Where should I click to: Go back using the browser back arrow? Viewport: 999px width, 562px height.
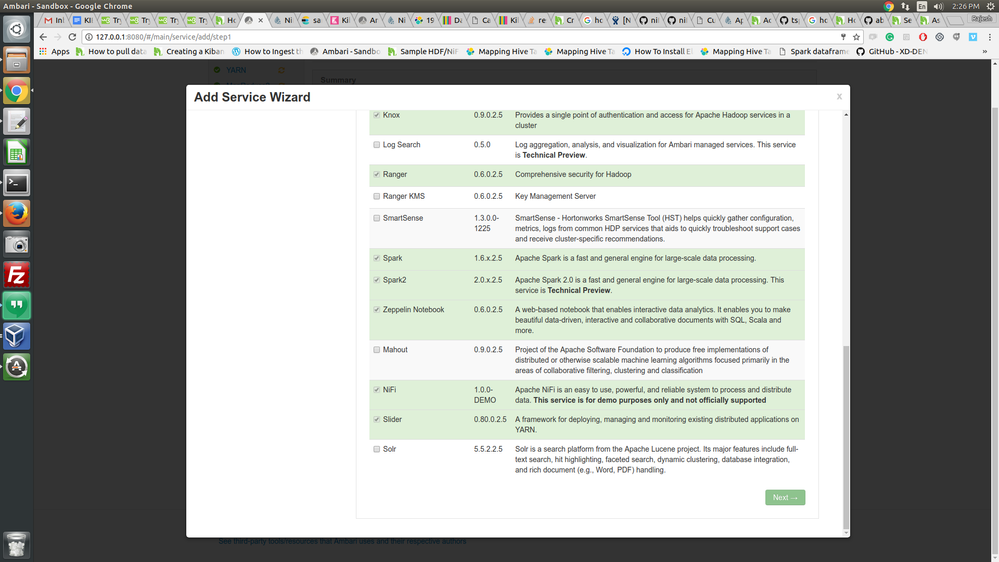(43, 37)
